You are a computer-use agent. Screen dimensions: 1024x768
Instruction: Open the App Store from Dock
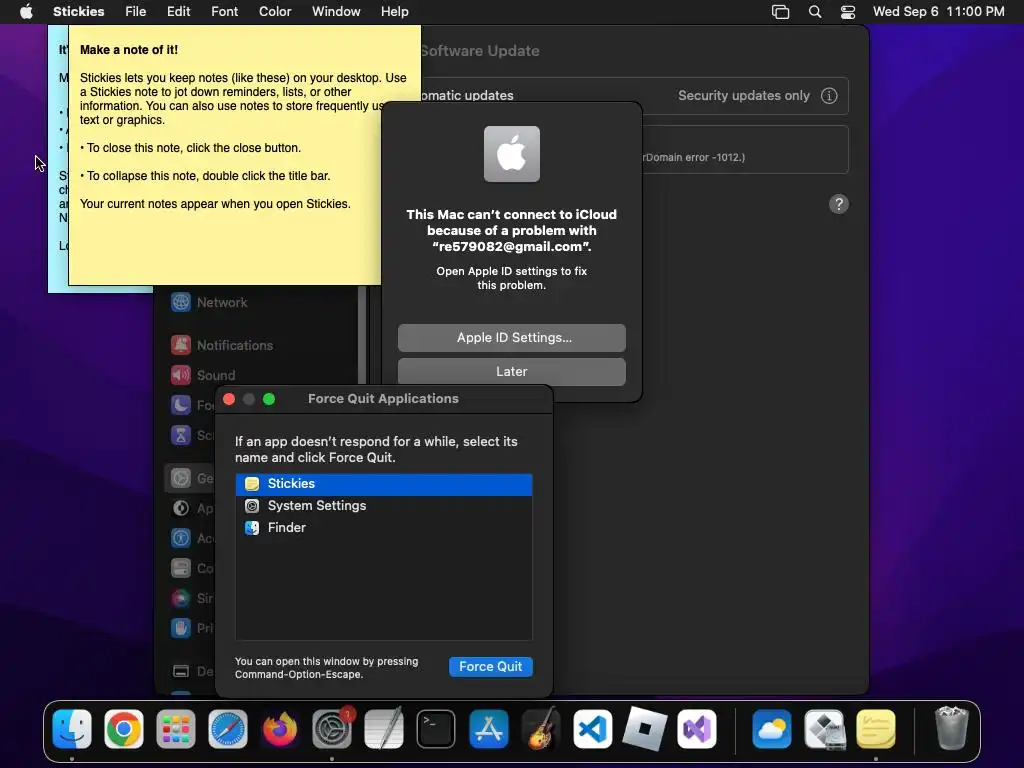pyautogui.click(x=488, y=728)
